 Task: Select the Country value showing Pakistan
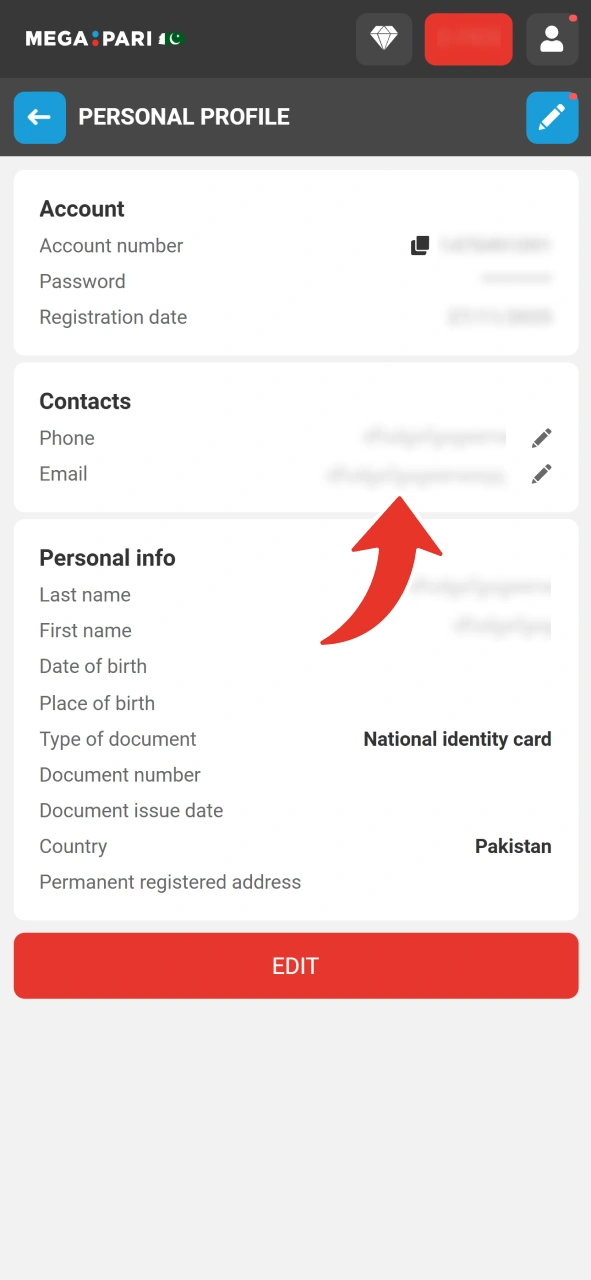coord(513,846)
